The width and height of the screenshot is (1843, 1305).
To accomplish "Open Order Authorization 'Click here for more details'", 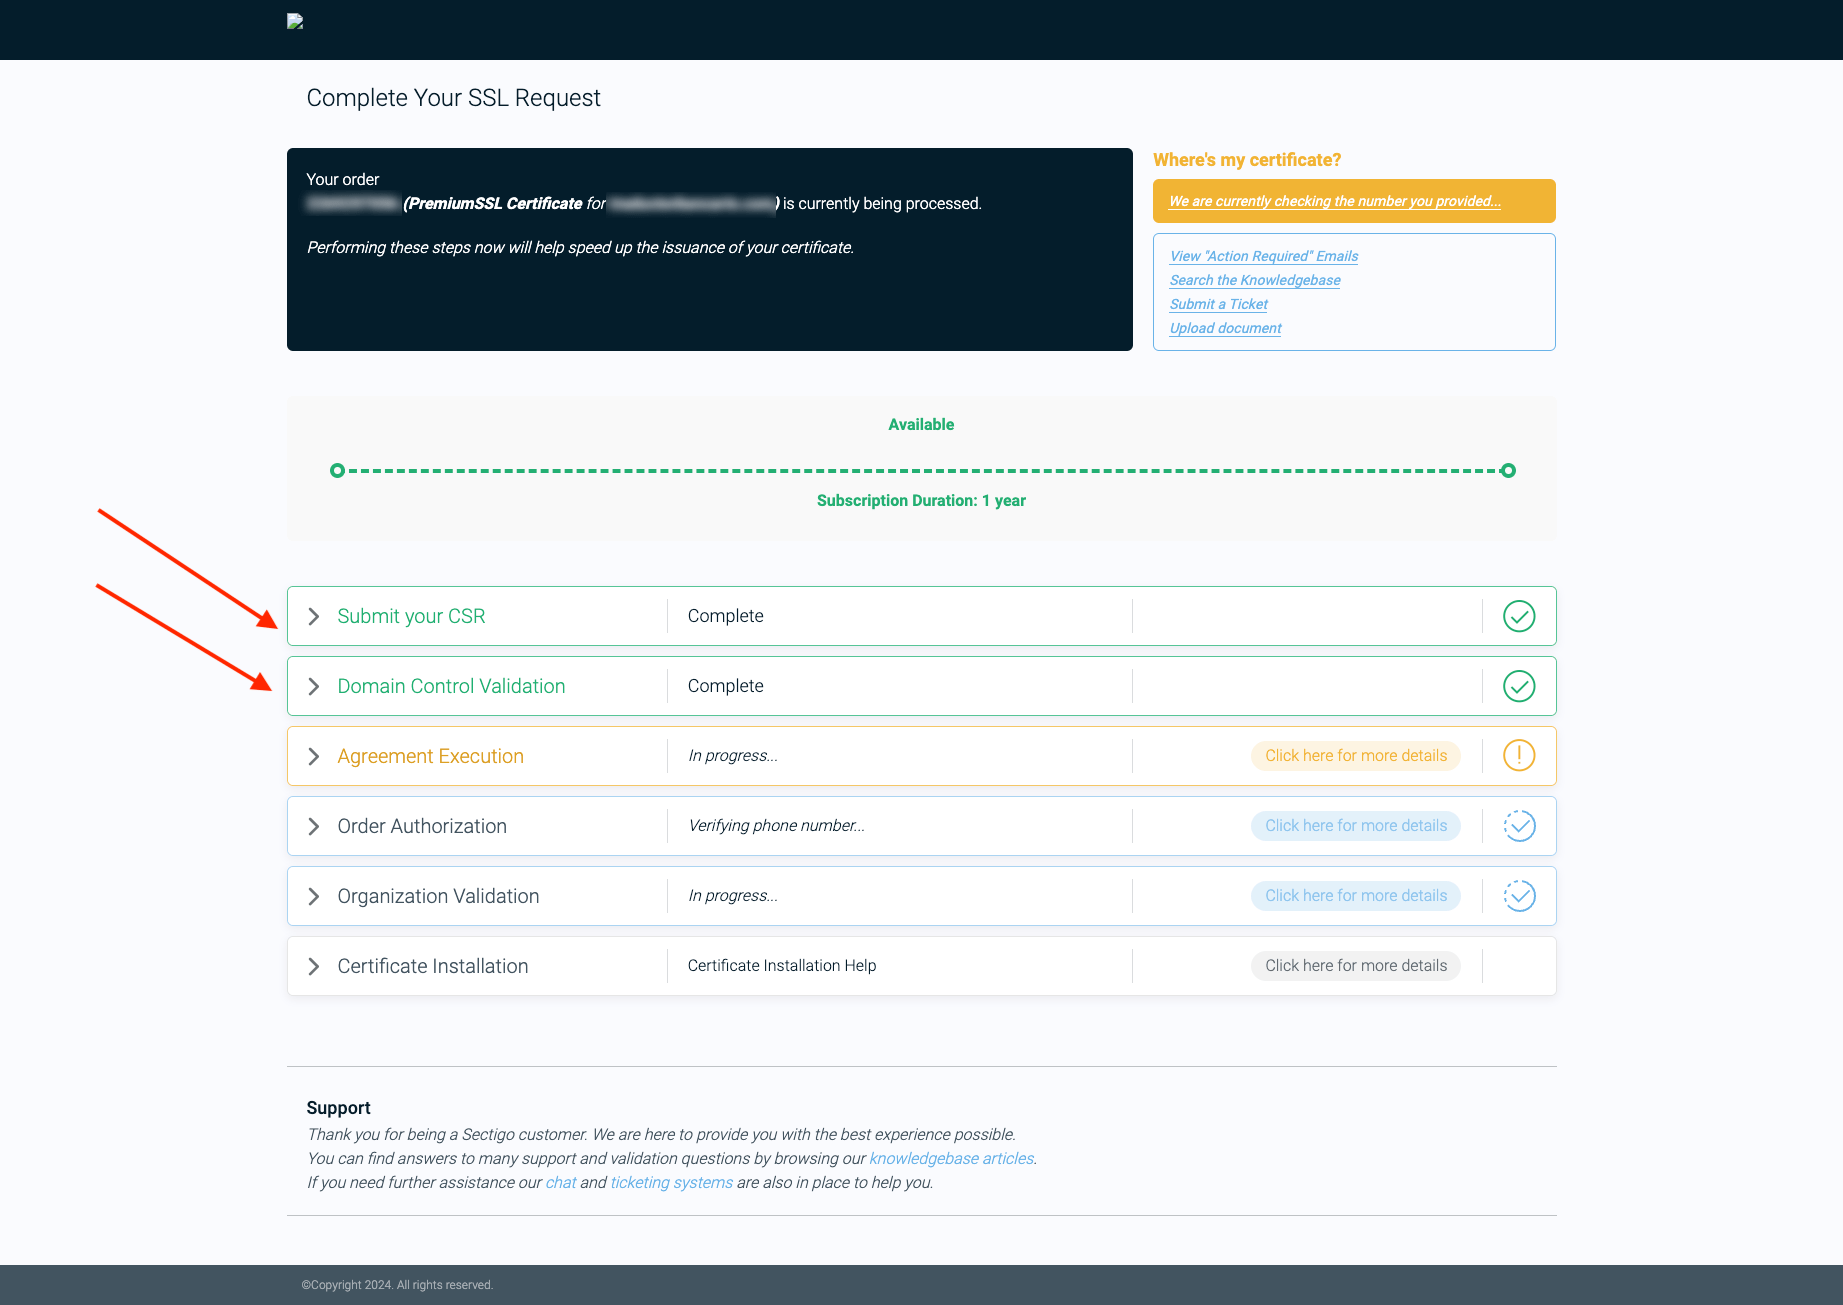I will click(1356, 826).
